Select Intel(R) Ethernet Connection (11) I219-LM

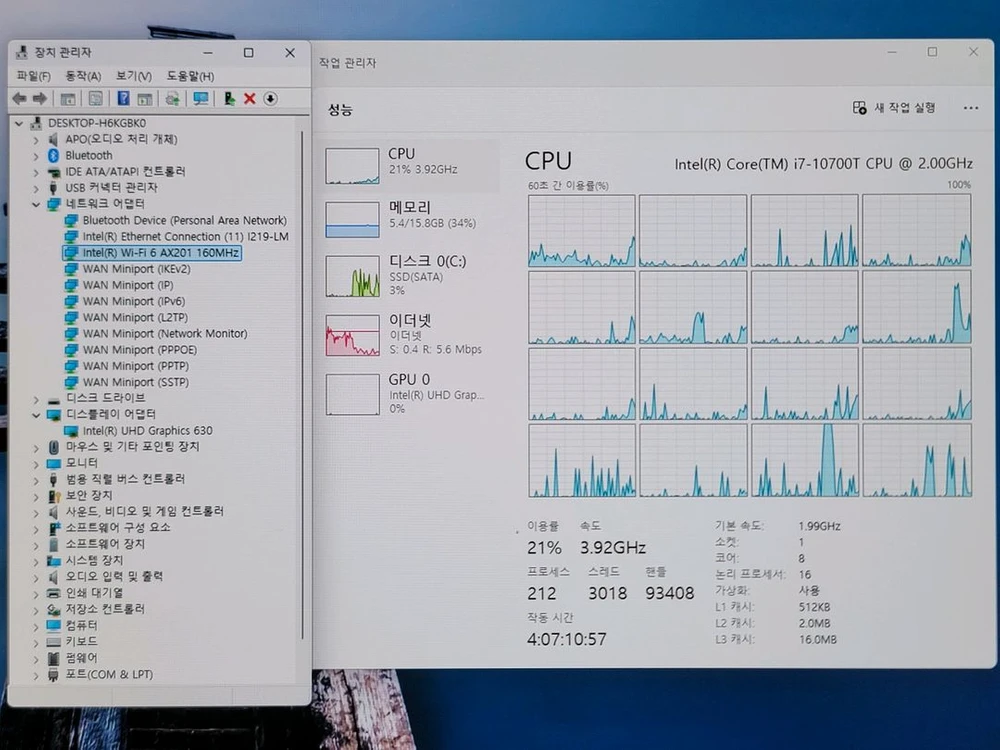pos(186,237)
